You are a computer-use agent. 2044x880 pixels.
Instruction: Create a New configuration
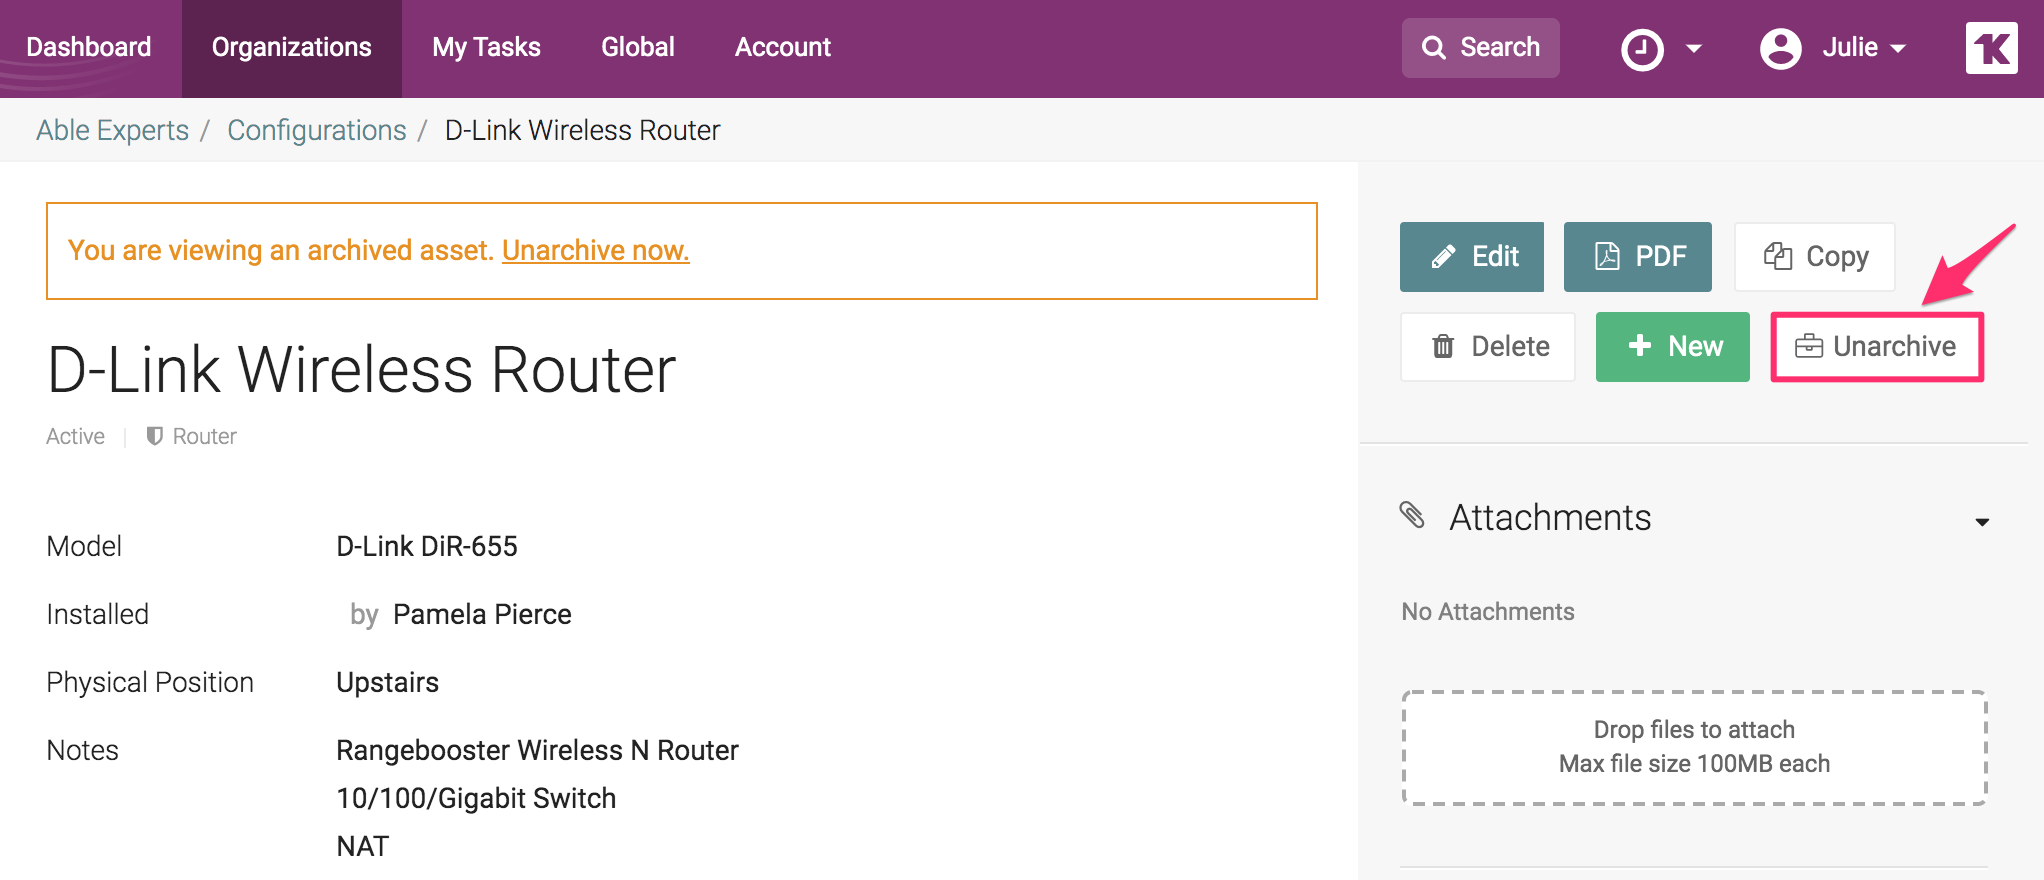1672,347
